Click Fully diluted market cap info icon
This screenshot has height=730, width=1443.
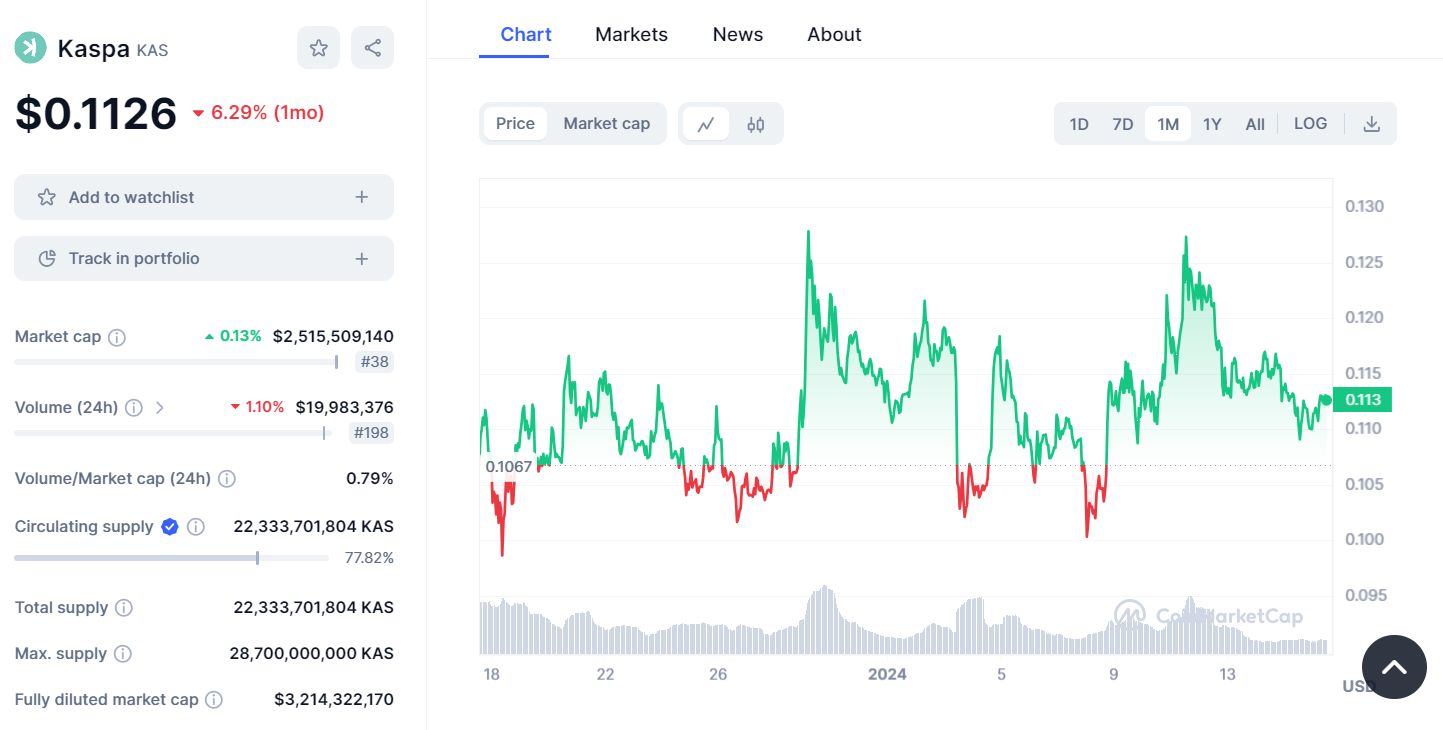click(x=214, y=700)
